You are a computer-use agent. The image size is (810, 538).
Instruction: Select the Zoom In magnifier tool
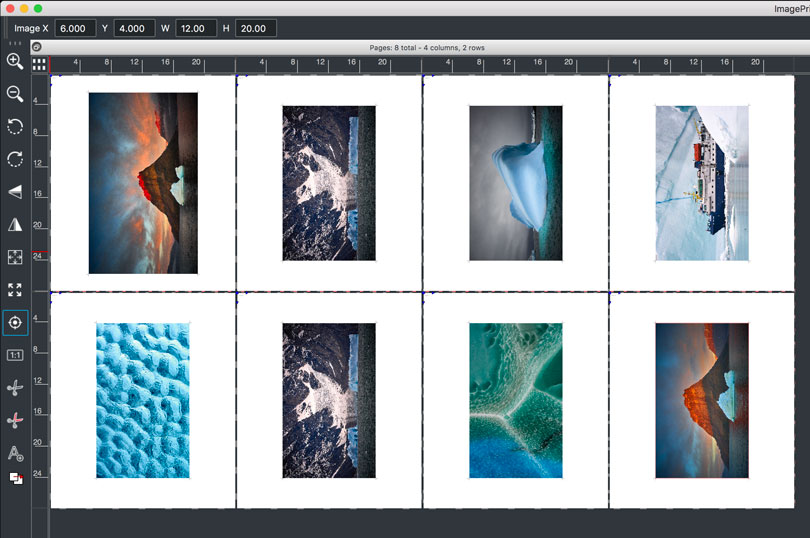point(14,61)
